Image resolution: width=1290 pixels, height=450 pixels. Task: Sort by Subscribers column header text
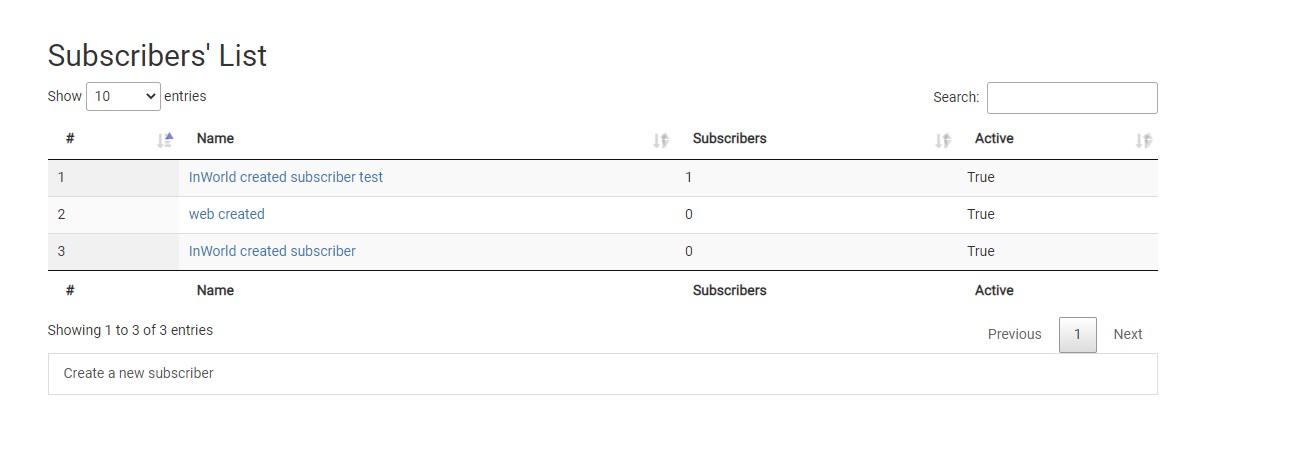730,139
